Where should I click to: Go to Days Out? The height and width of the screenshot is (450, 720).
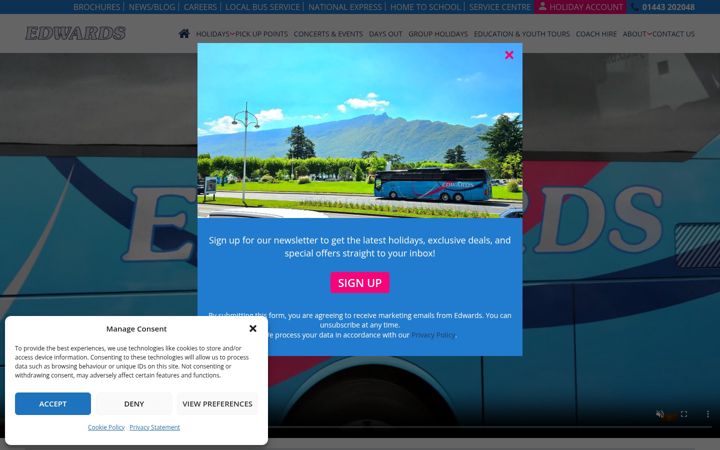(386, 34)
